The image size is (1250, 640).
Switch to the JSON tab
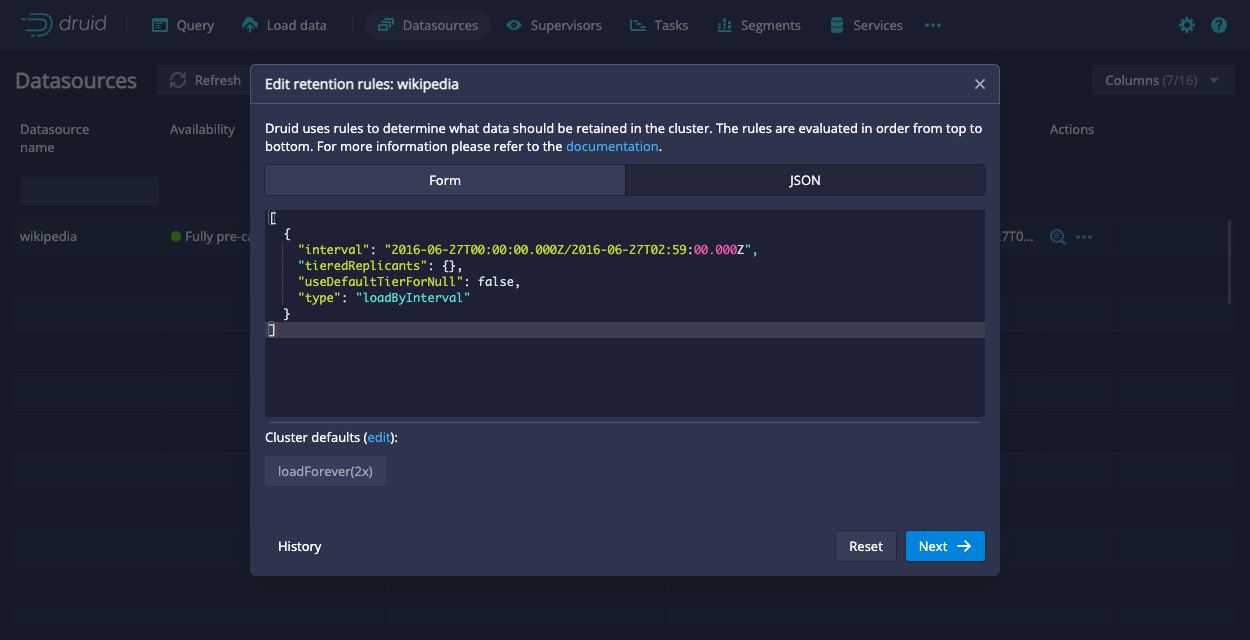805,180
